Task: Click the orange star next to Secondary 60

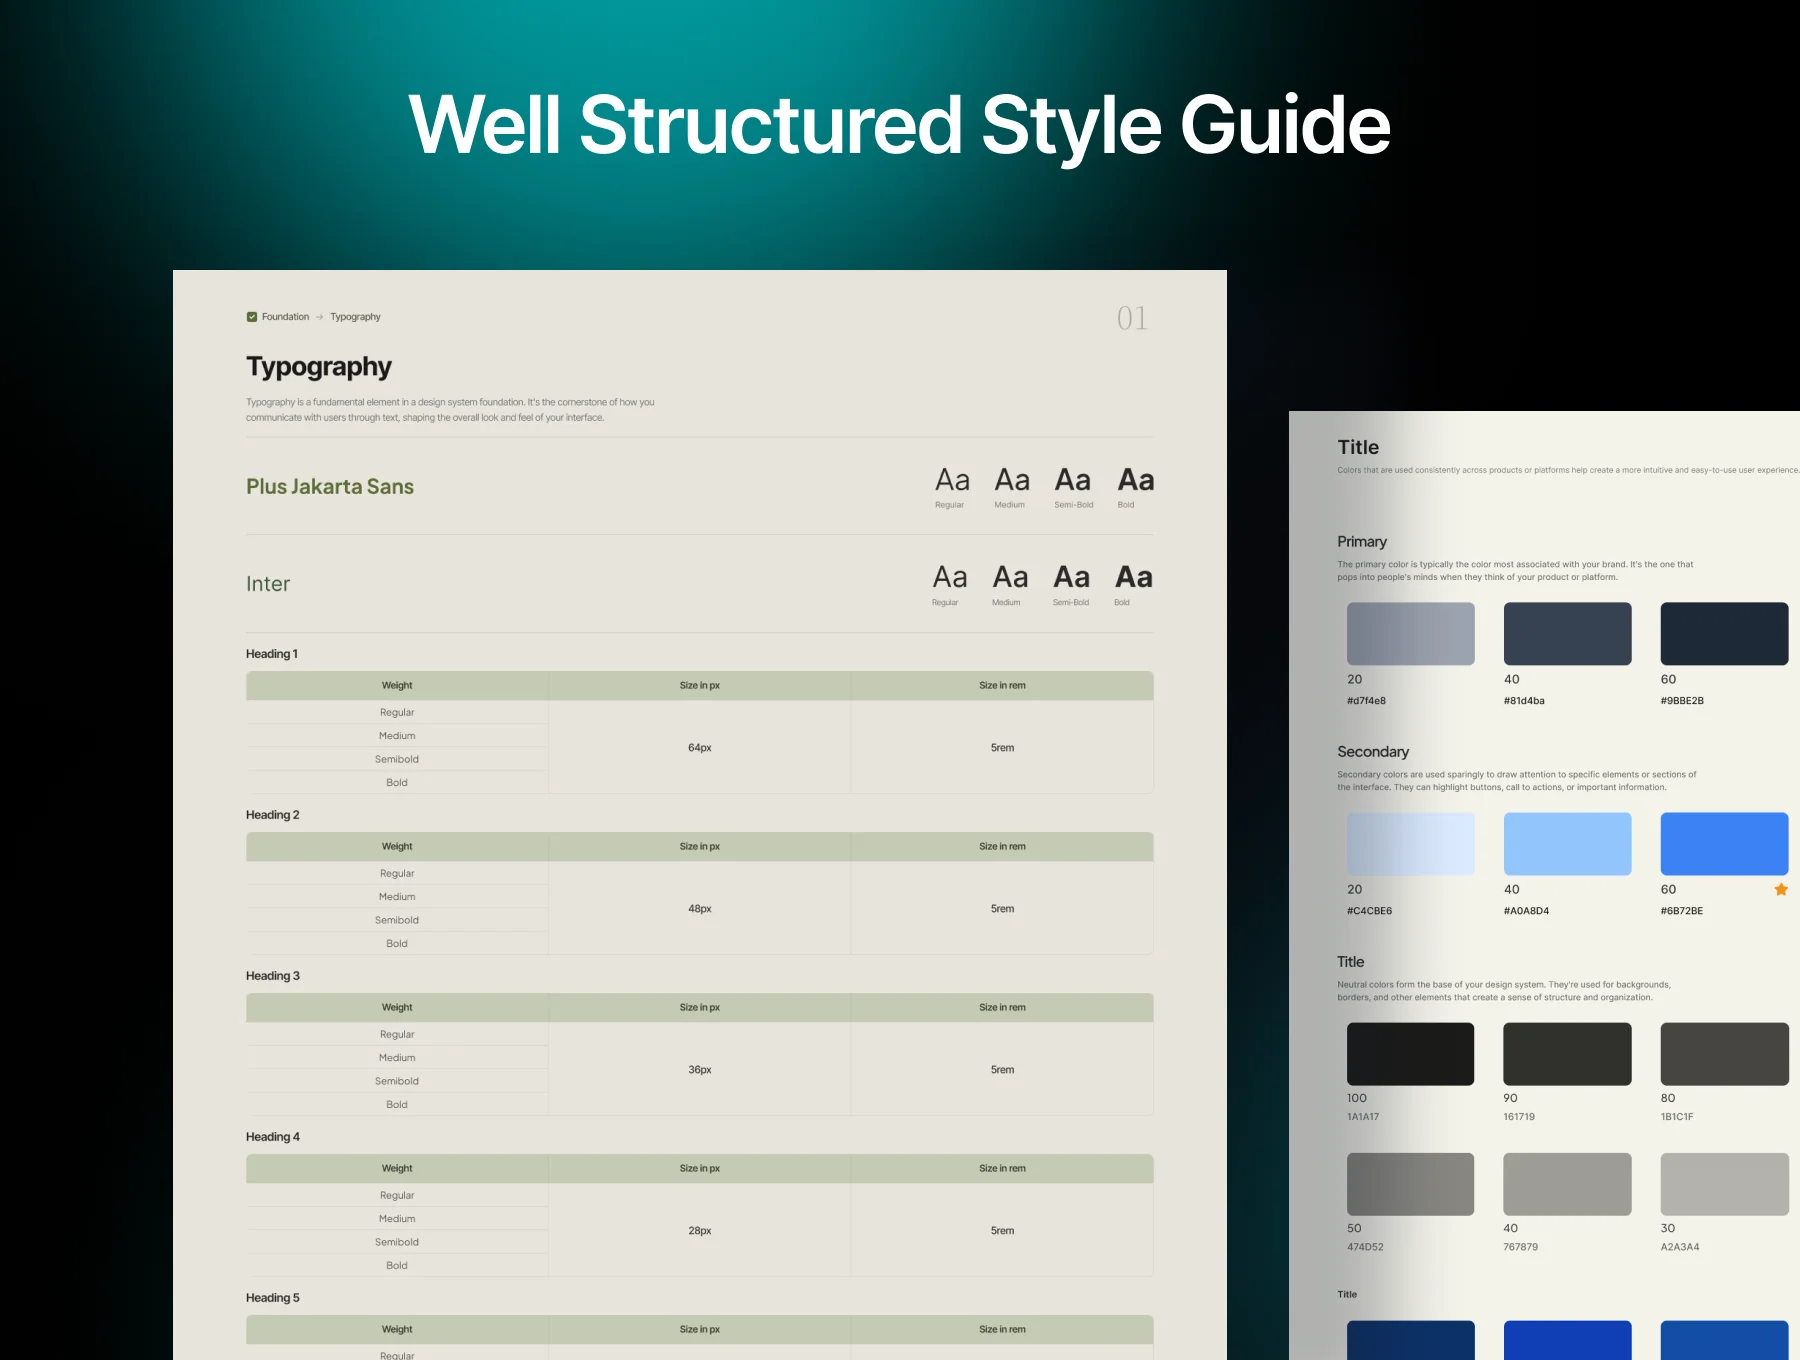Action: click(x=1781, y=889)
